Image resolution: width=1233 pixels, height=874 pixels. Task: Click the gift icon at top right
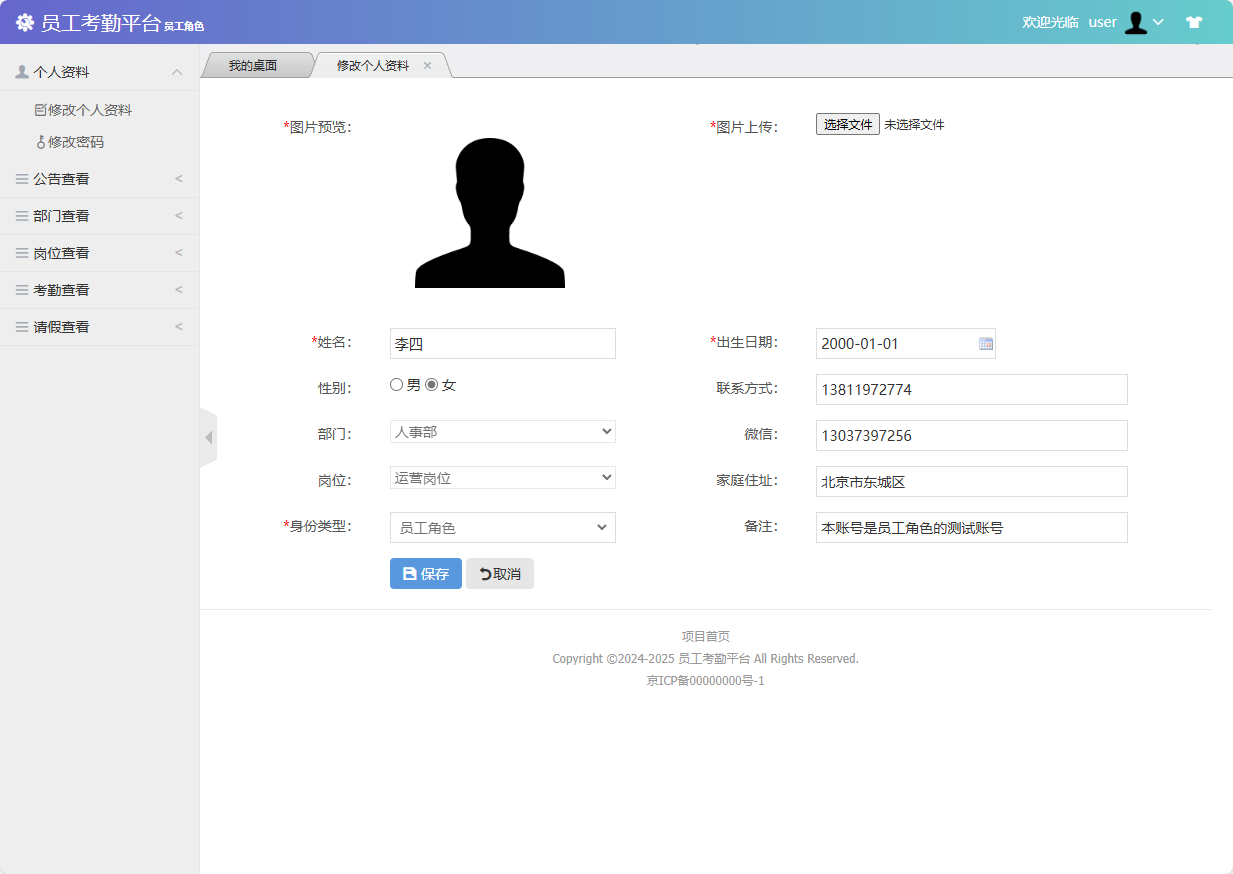pyautogui.click(x=1194, y=22)
